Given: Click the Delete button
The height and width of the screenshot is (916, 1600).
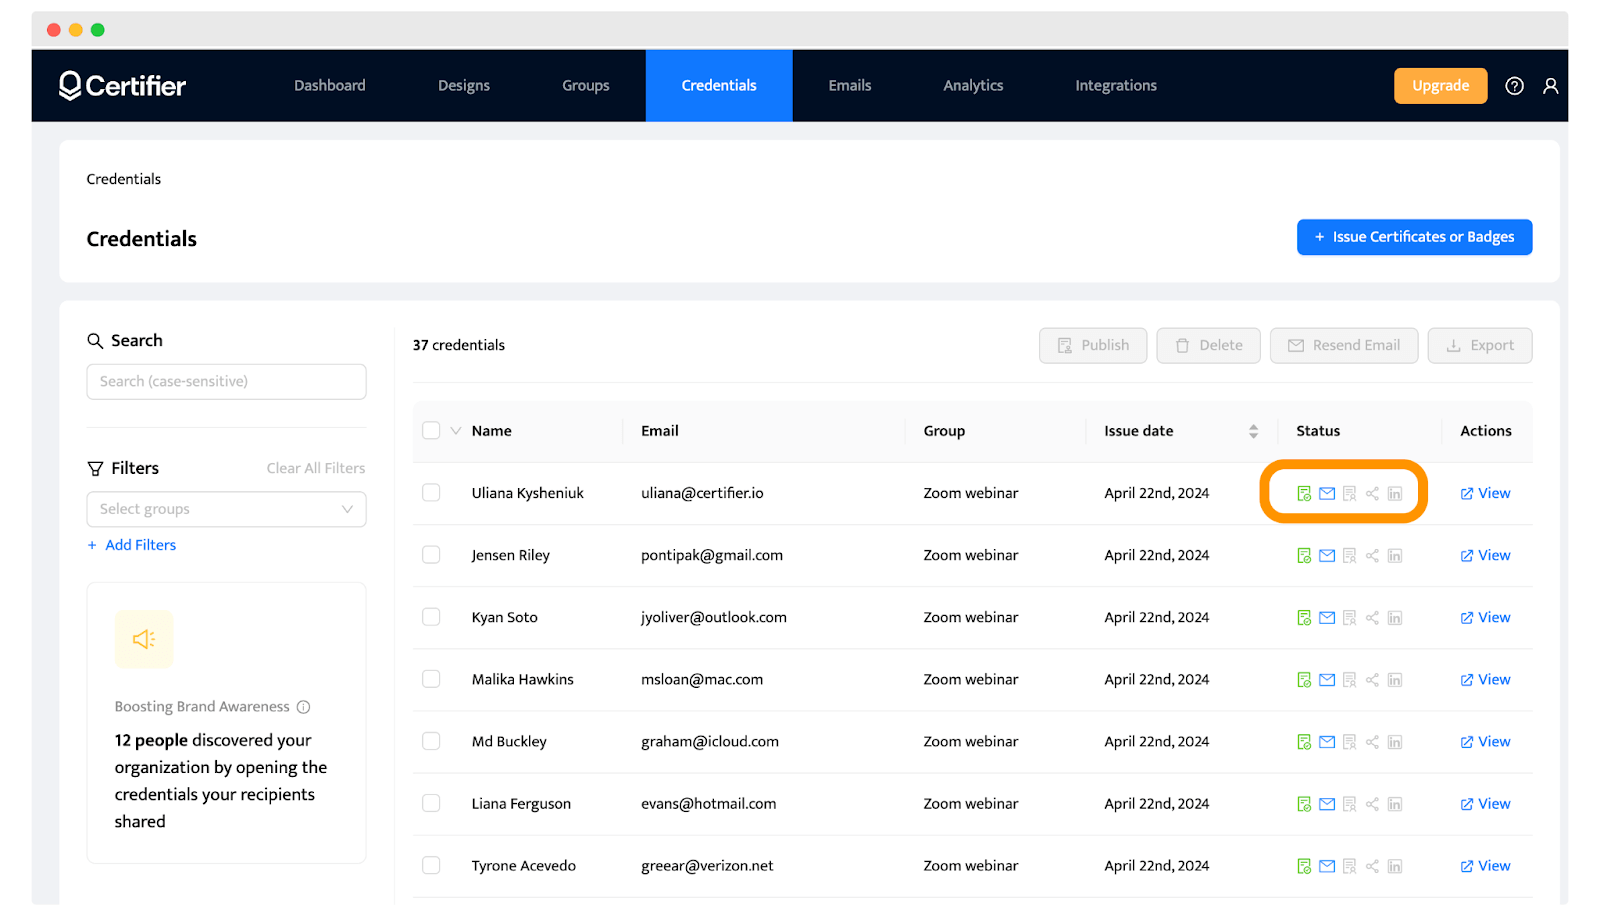Looking at the screenshot, I should [1208, 346].
